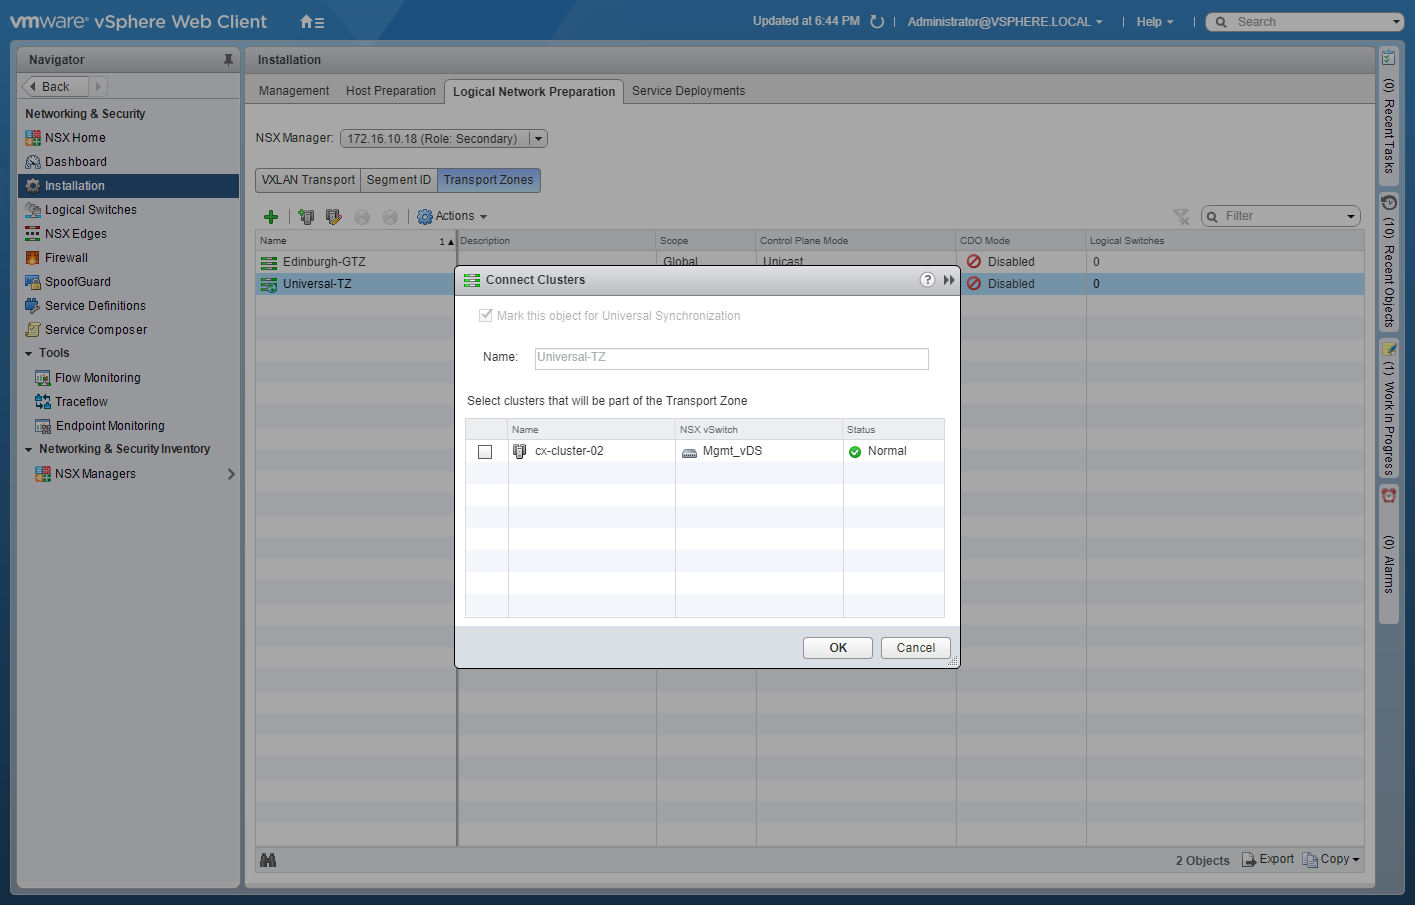Pin the Navigator panel with pushpin icon

(x=228, y=60)
